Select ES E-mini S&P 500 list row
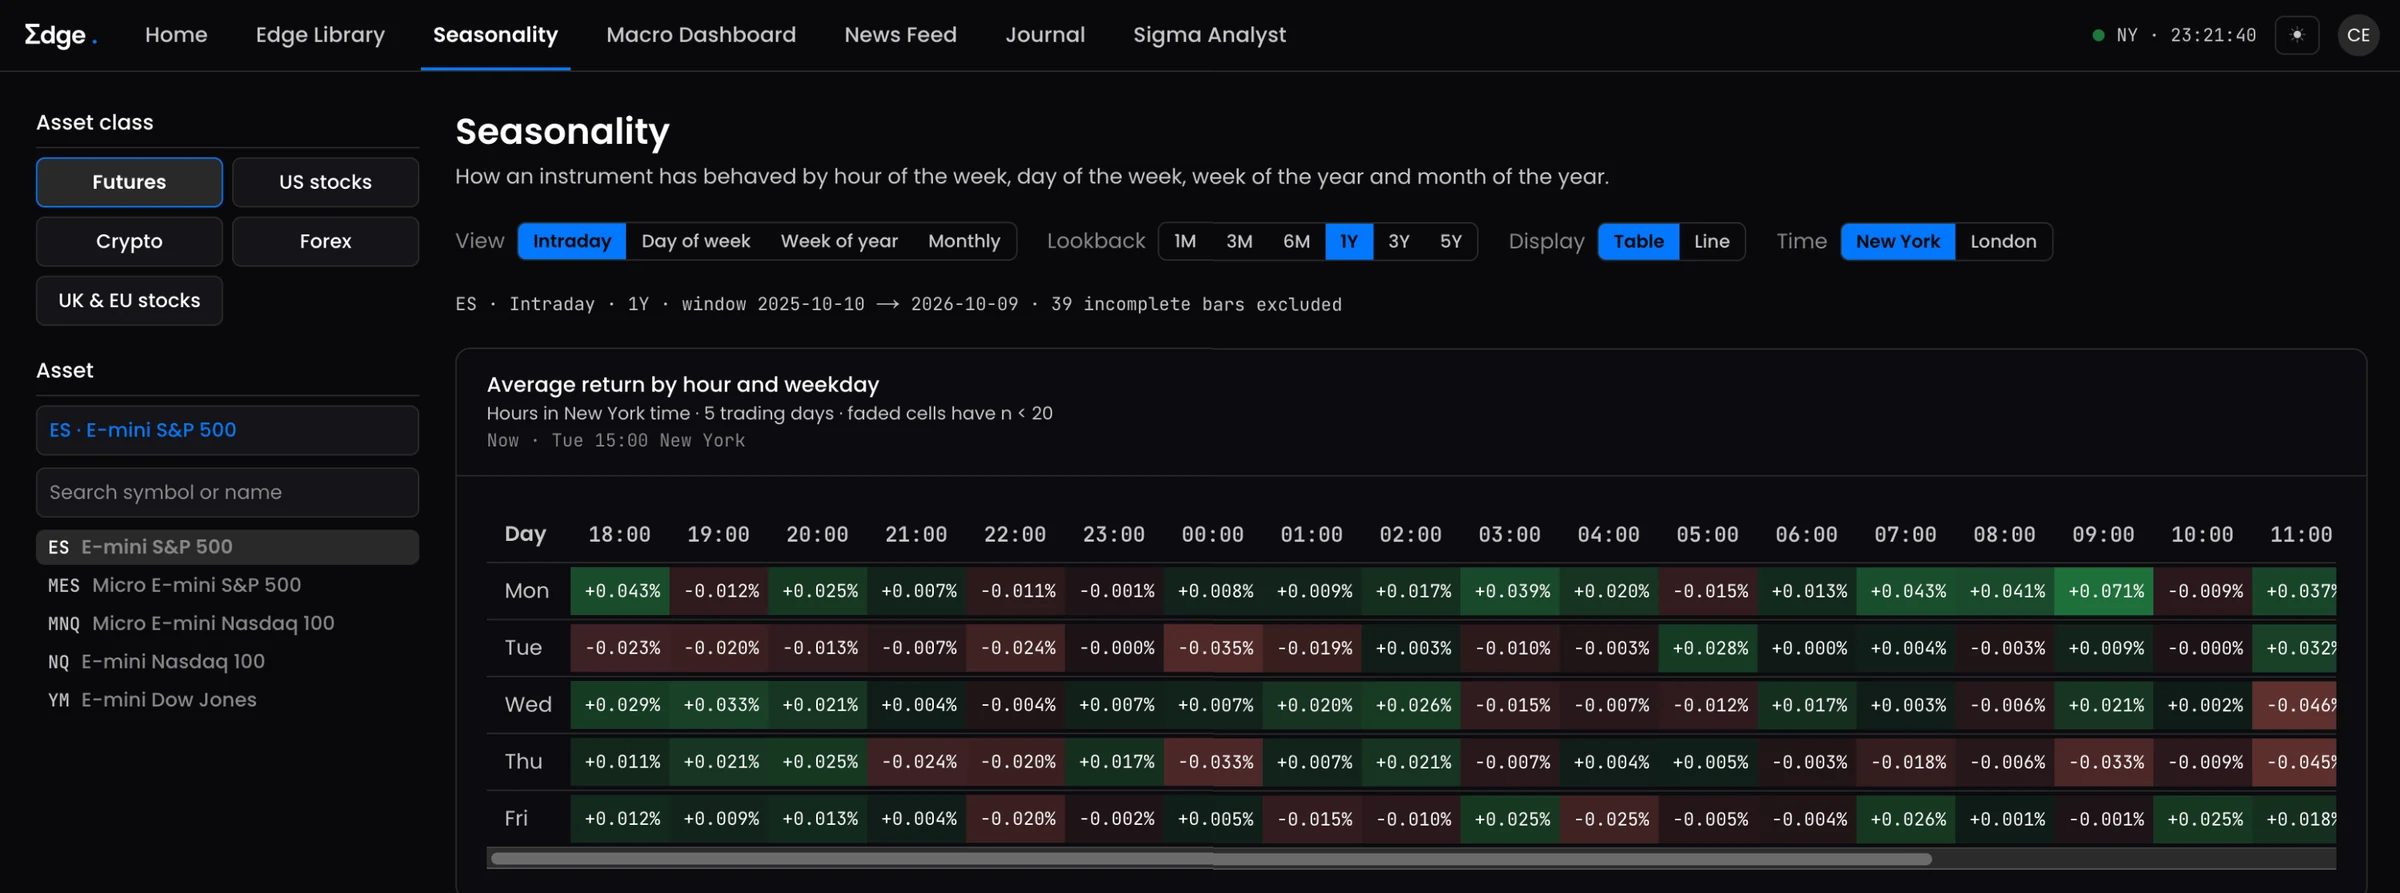 point(227,547)
